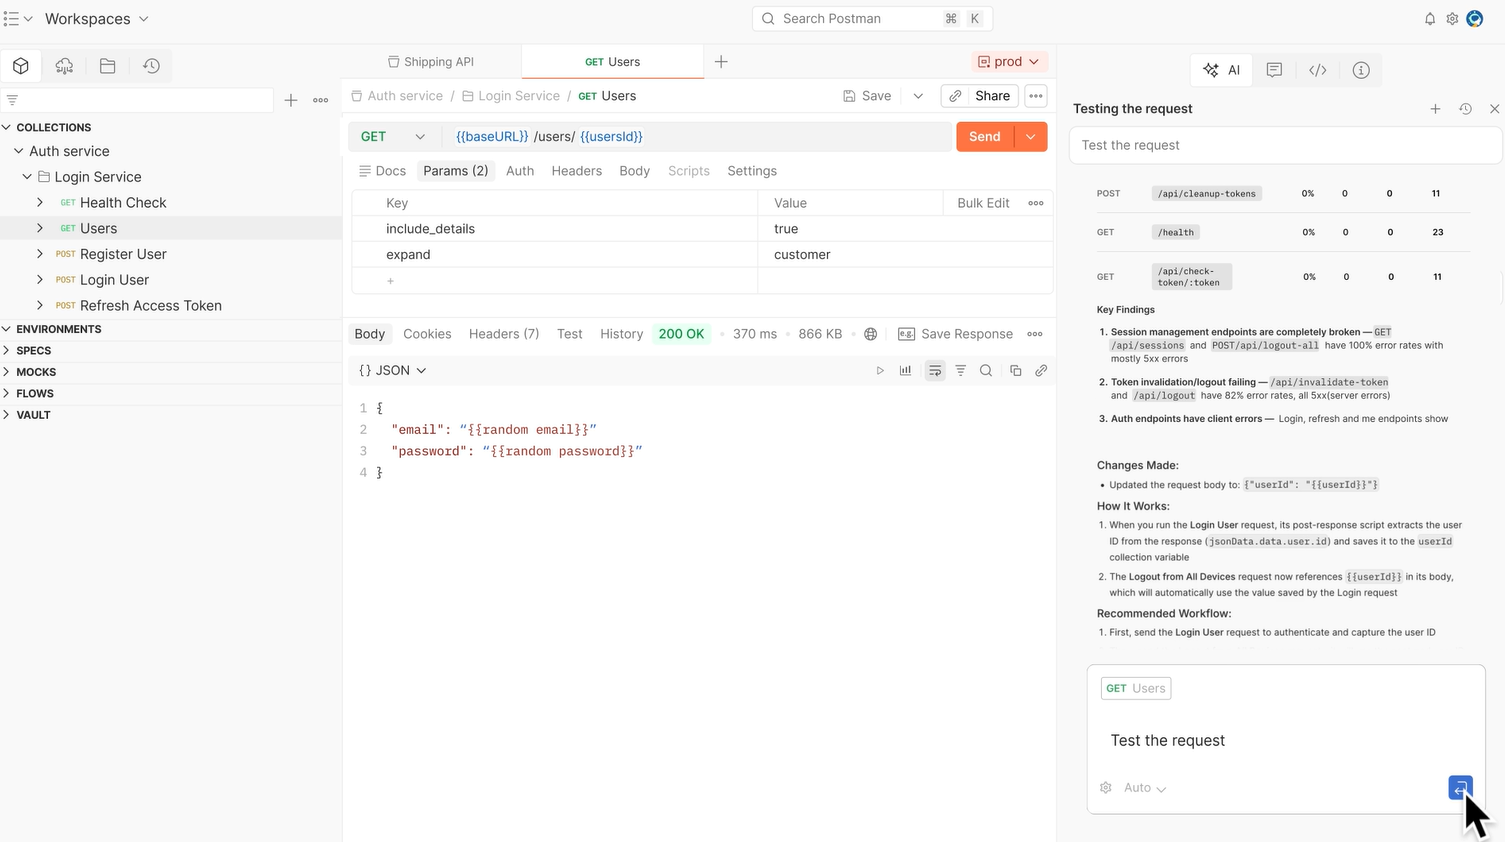Open the Save options dropdown arrow

tap(918, 96)
